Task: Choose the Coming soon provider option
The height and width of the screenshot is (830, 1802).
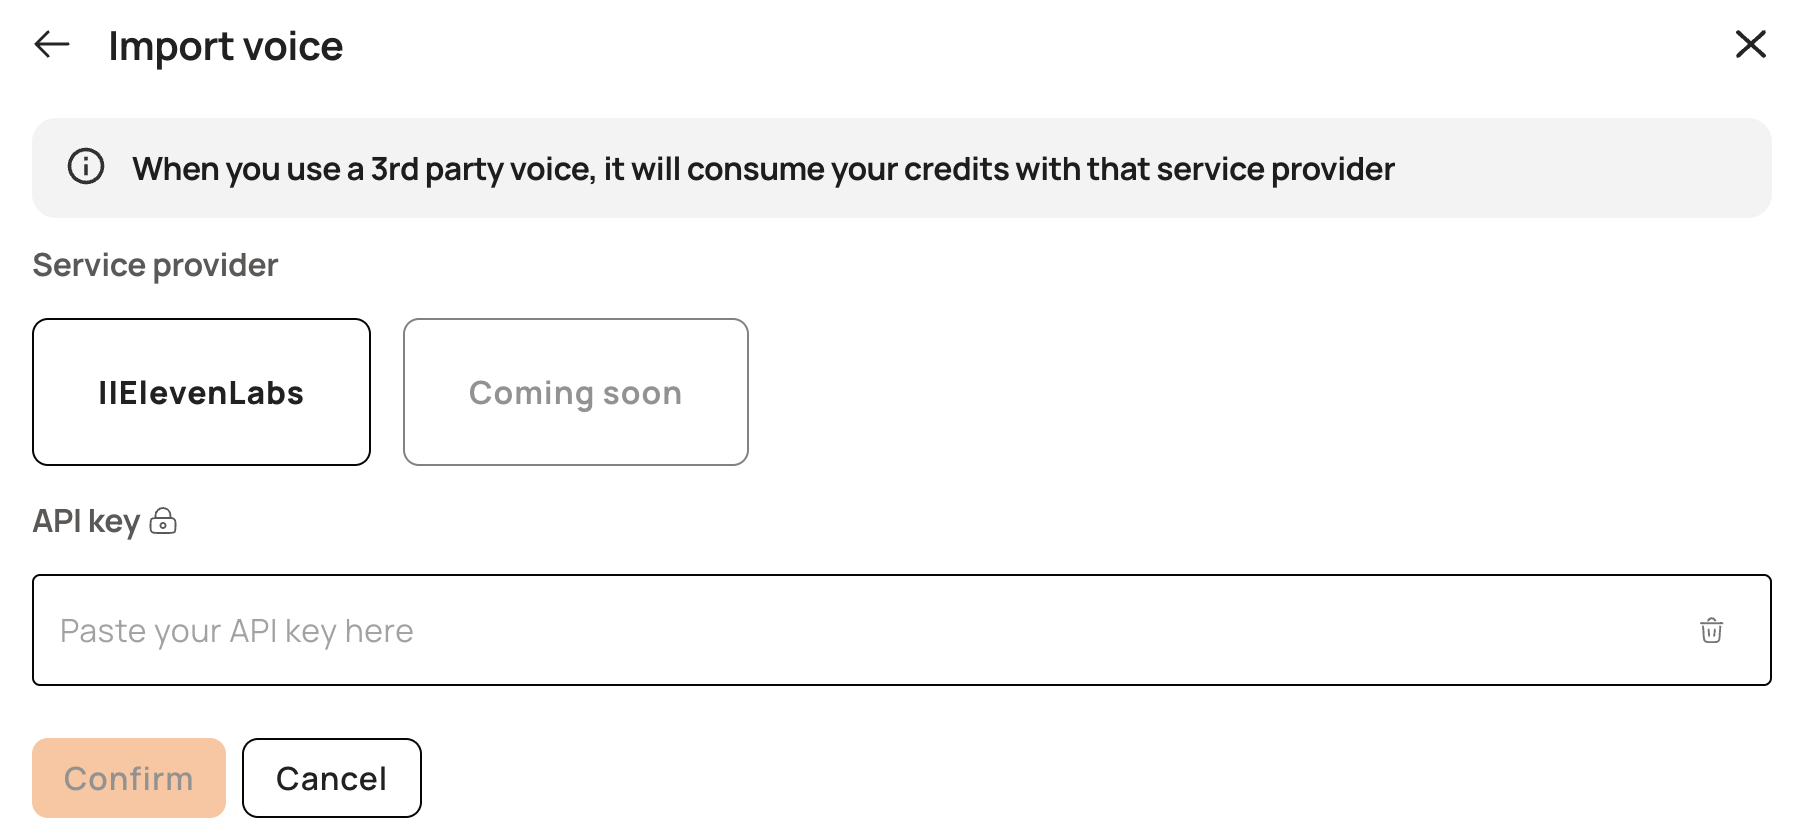Action: [x=575, y=392]
